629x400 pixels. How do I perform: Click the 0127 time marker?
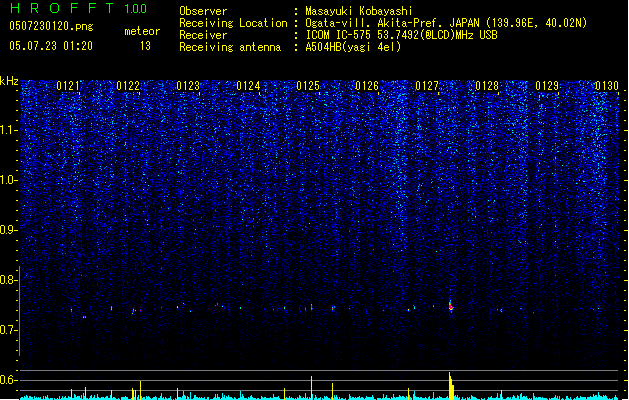point(427,86)
